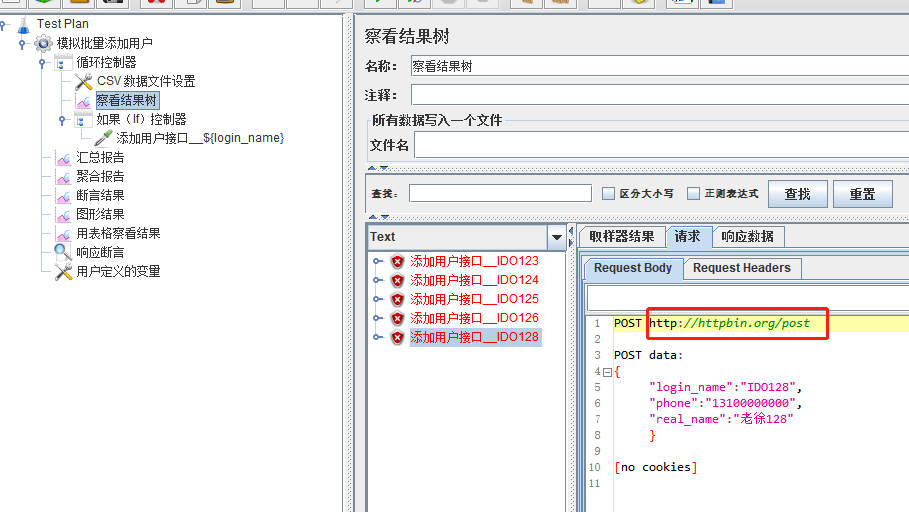Viewport: 909px width, 512px height.
Task: Click the 重置 reset button
Action: [x=863, y=194]
